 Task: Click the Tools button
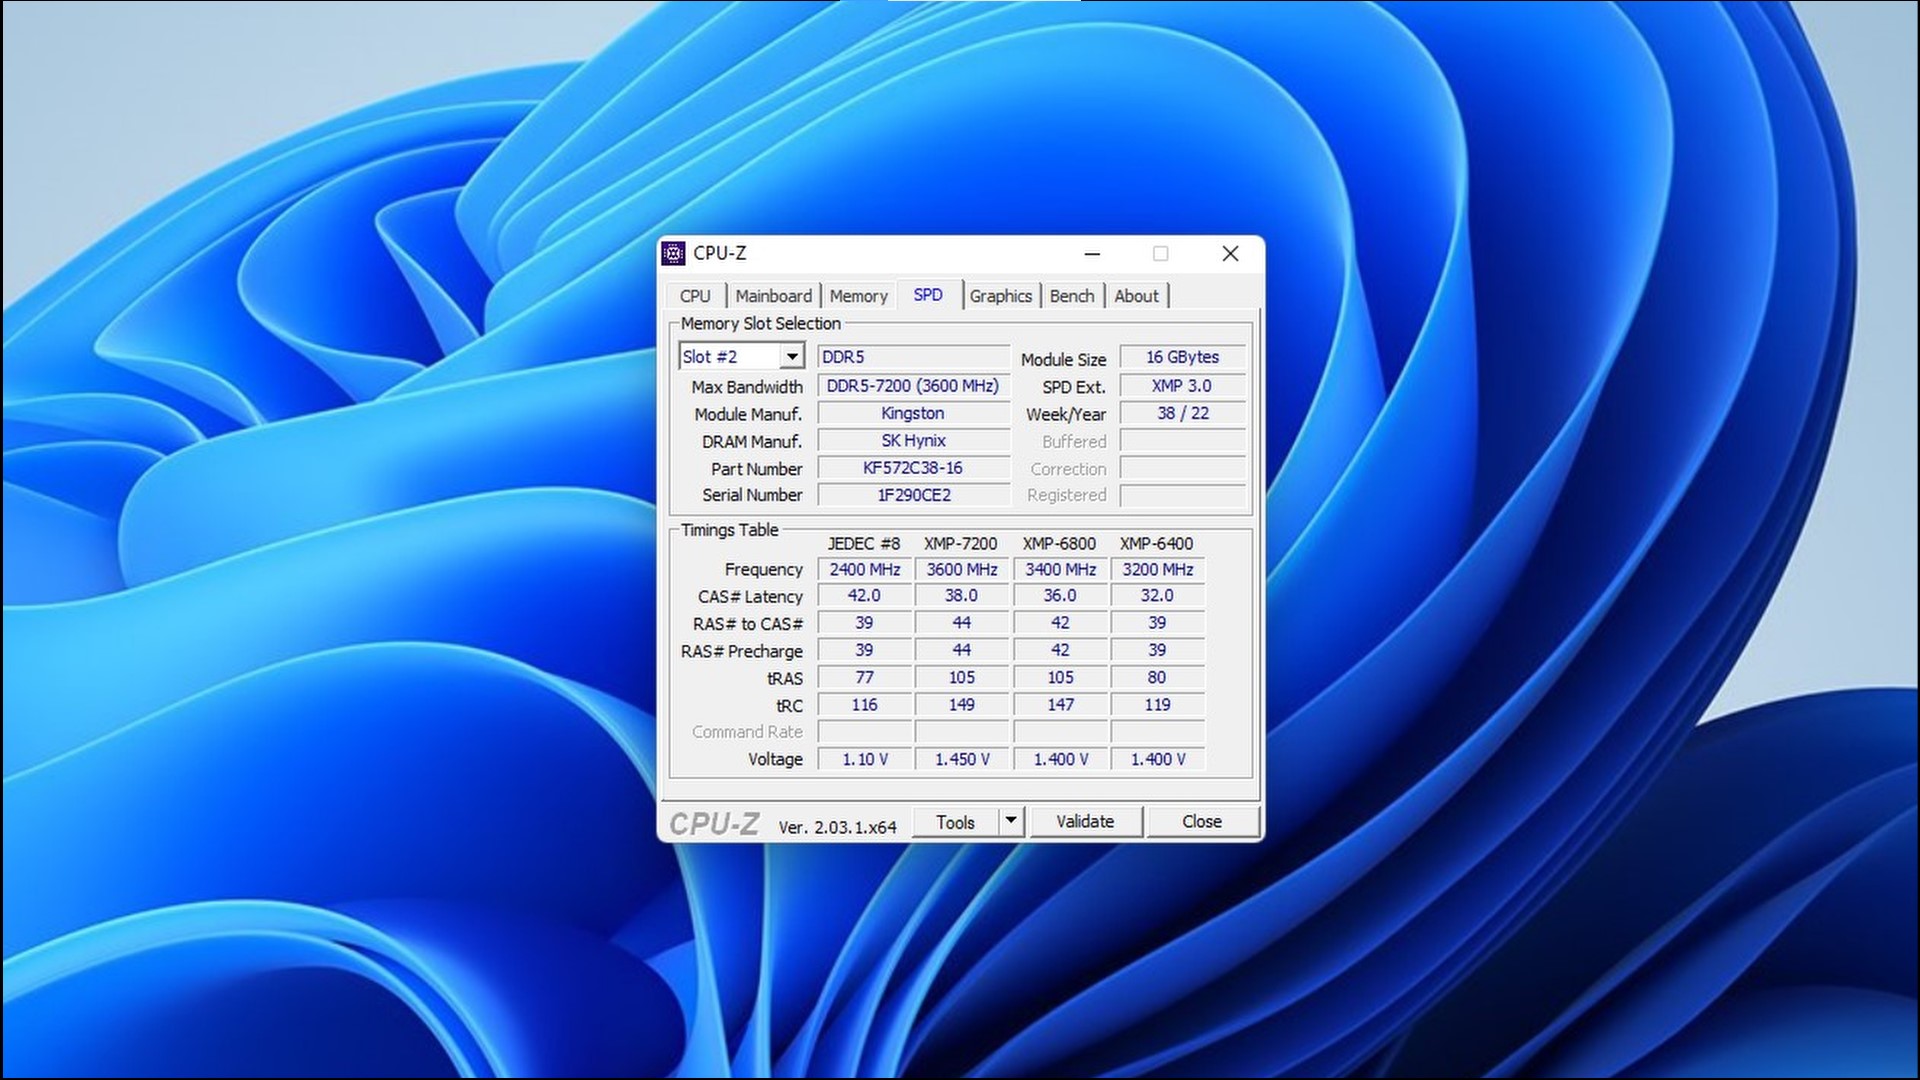[955, 822]
